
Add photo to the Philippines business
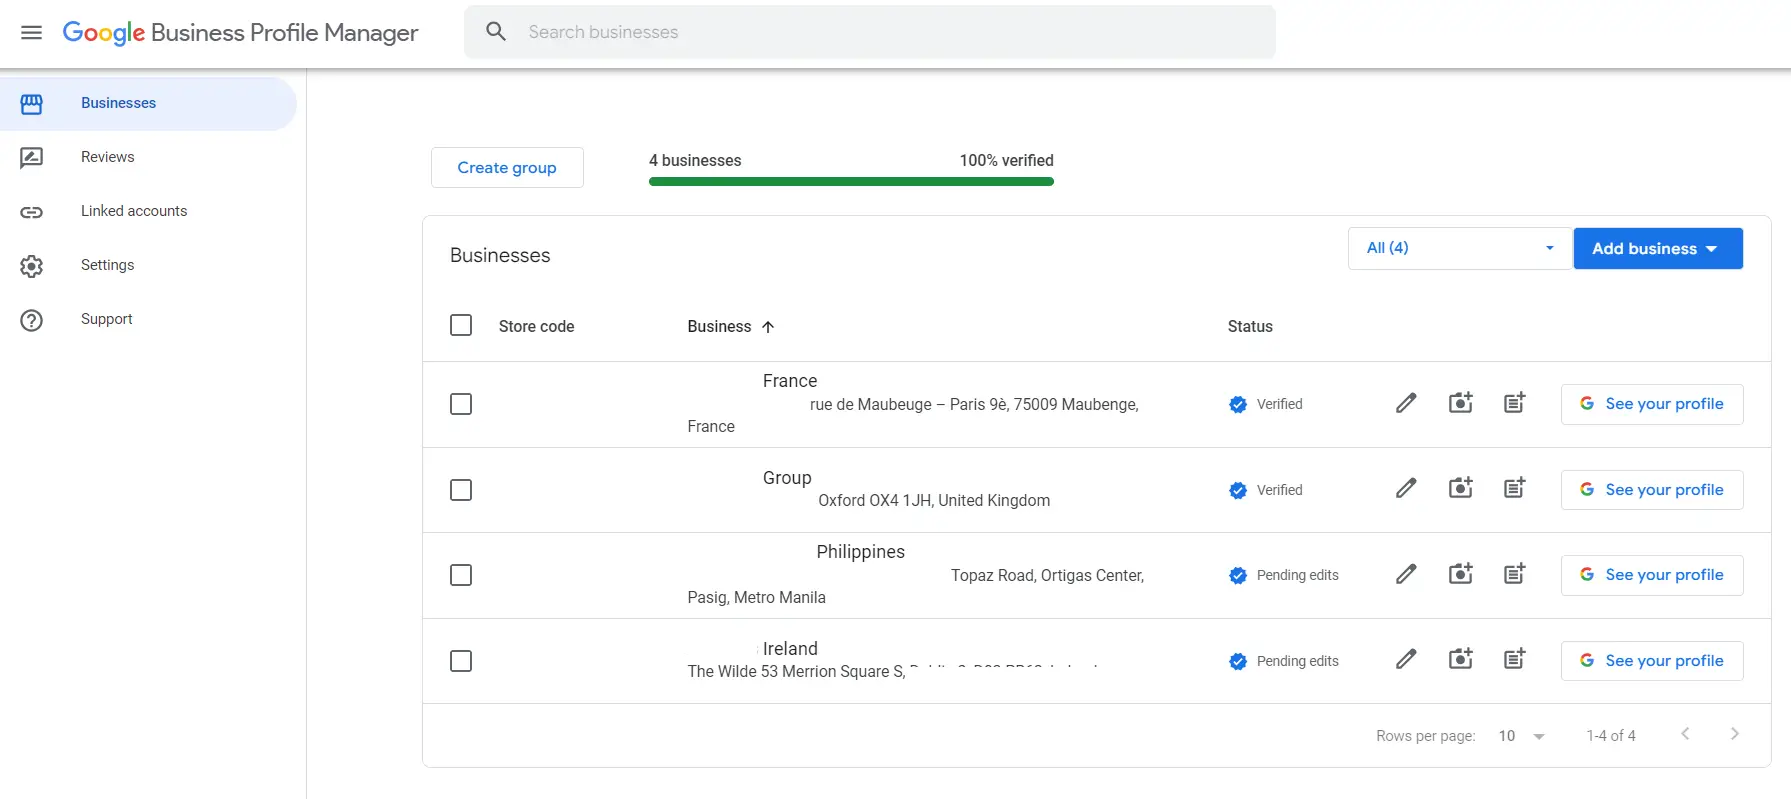pos(1461,574)
